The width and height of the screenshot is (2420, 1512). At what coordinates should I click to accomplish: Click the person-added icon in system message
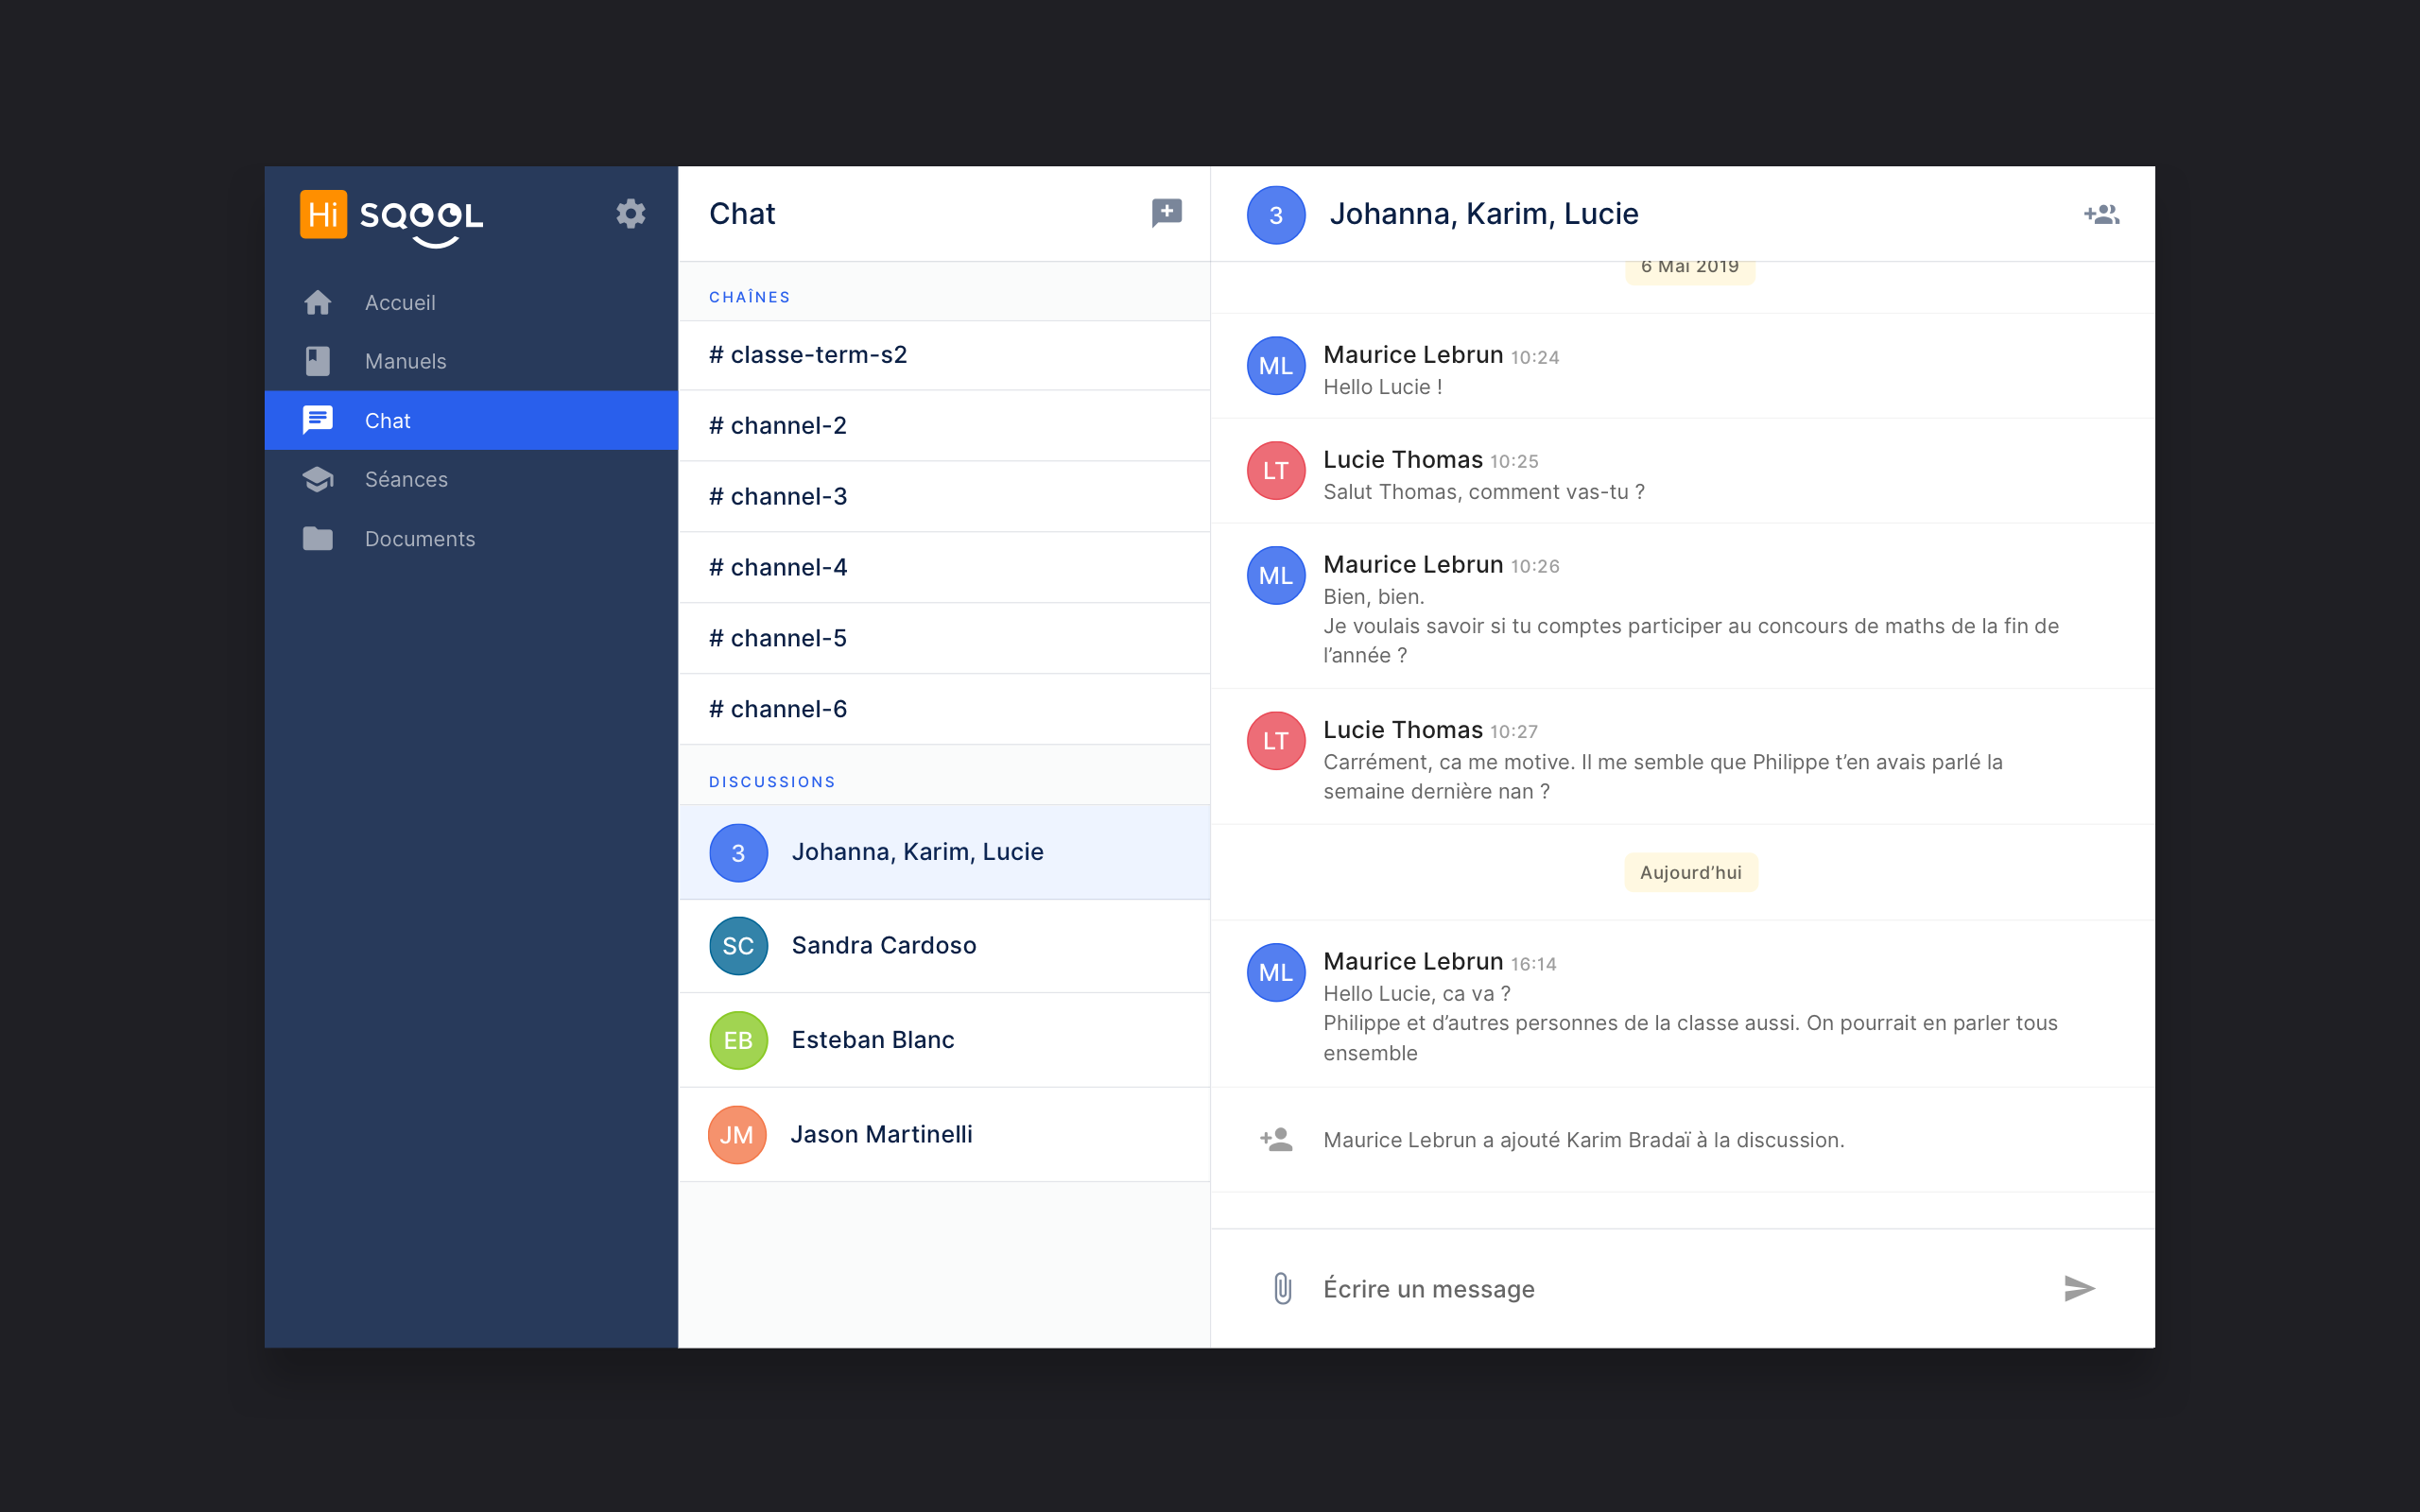1276,1139
